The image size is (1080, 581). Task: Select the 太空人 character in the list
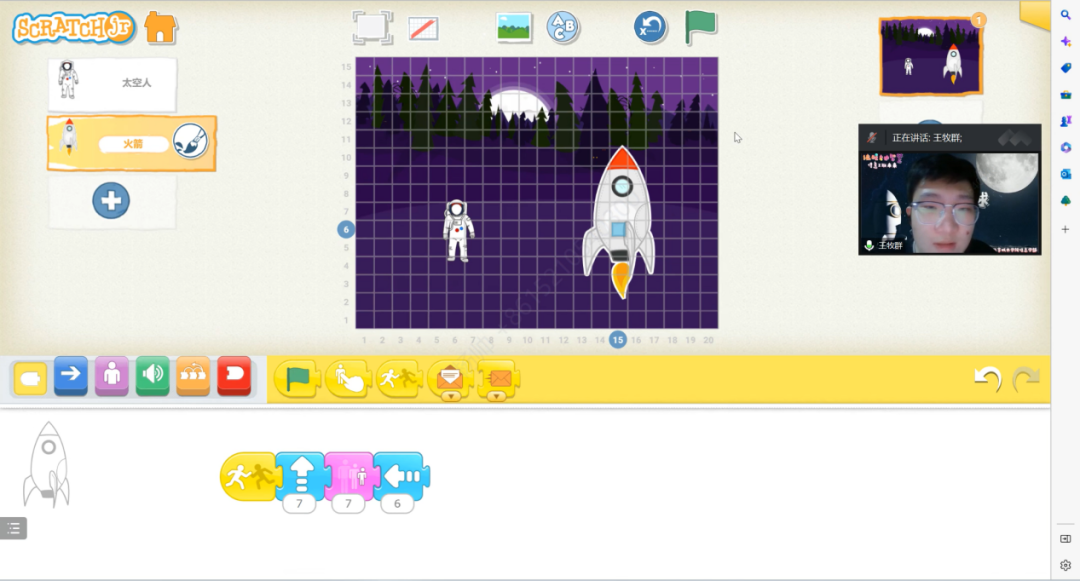pyautogui.click(x=112, y=83)
